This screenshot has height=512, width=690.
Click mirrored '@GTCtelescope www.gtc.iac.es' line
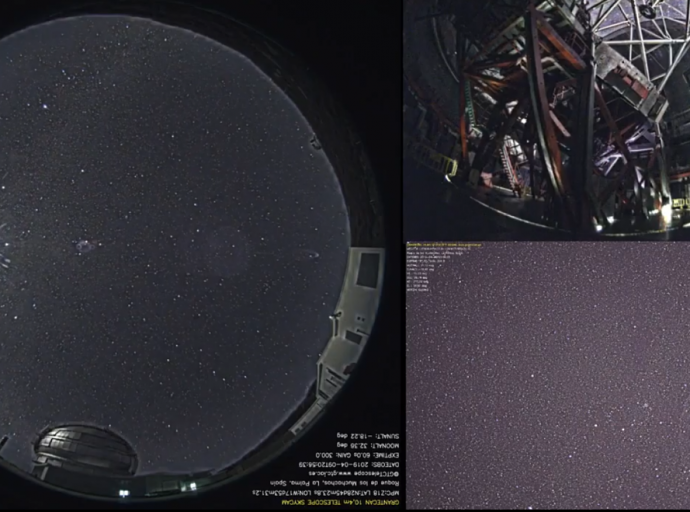click(353, 474)
